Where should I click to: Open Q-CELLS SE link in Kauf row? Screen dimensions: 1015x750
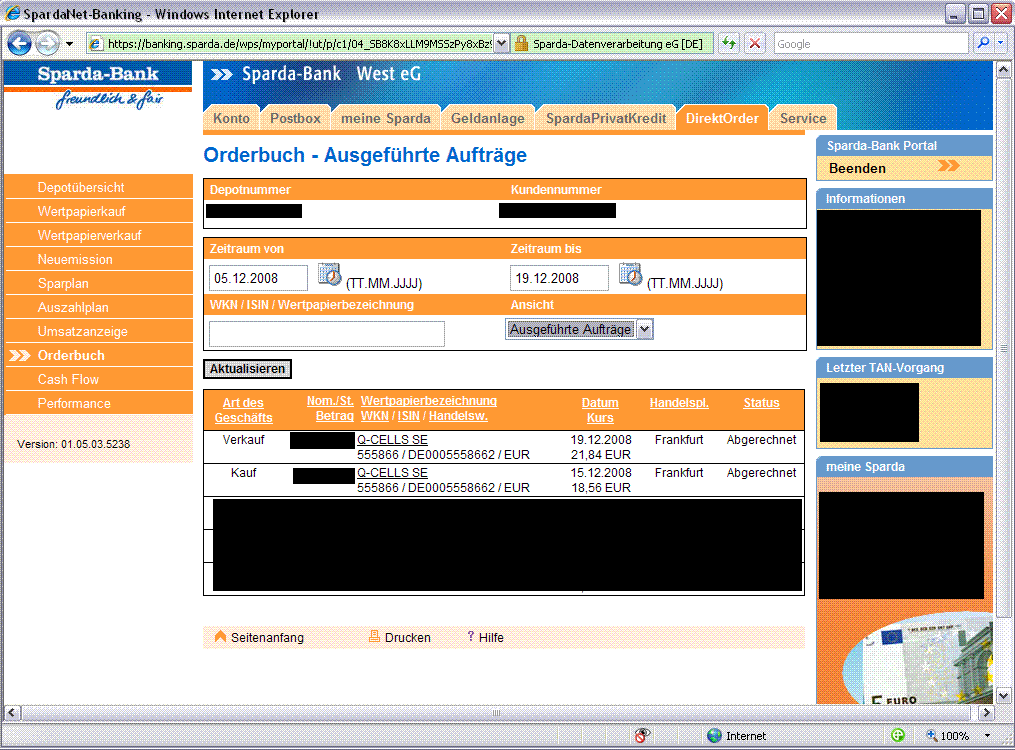(x=392, y=472)
